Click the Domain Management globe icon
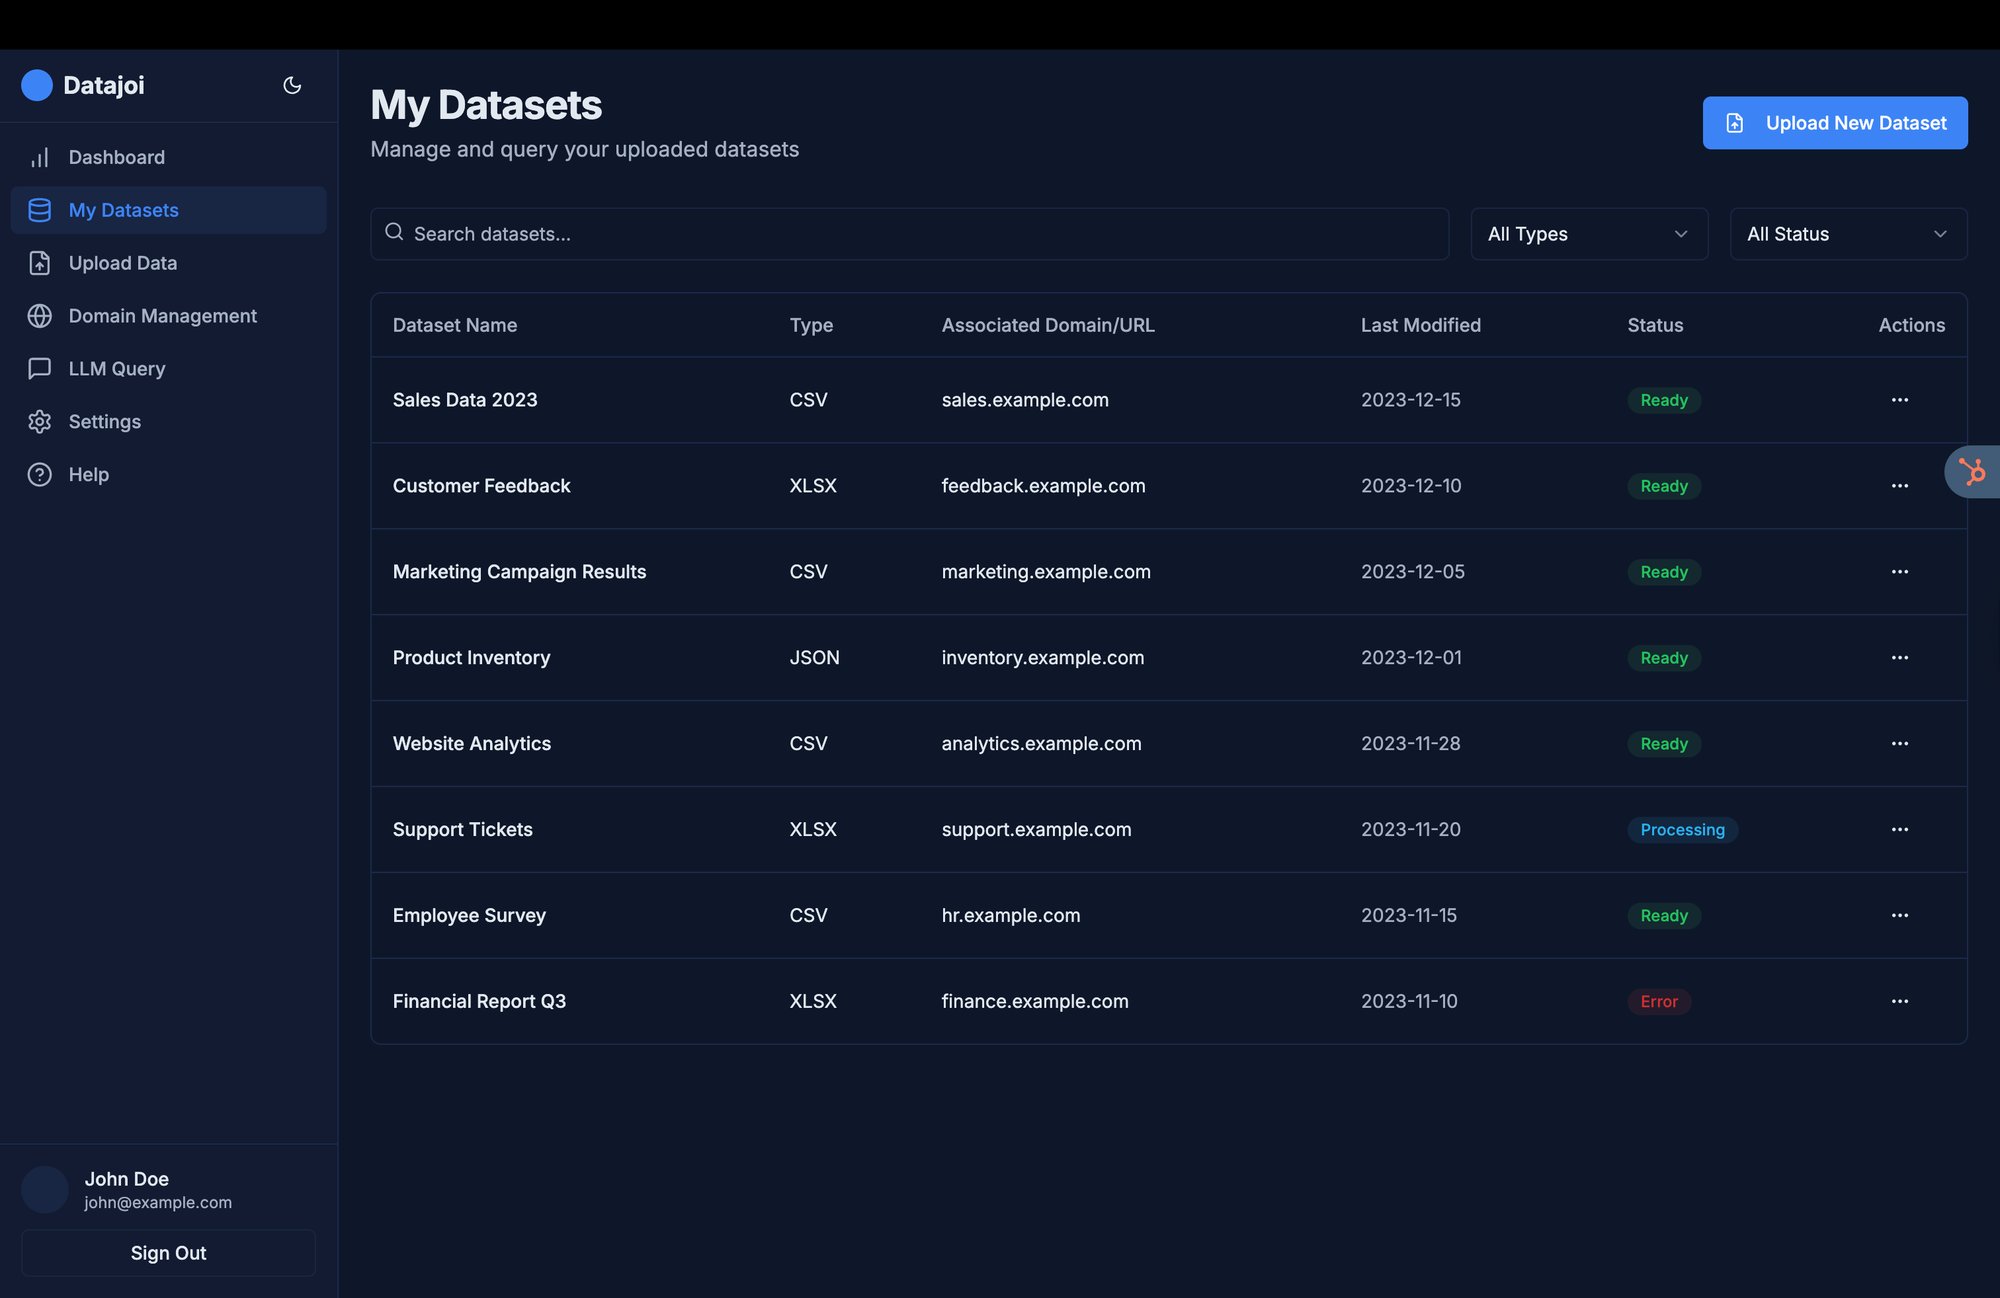This screenshot has height=1298, width=2000. tap(40, 316)
